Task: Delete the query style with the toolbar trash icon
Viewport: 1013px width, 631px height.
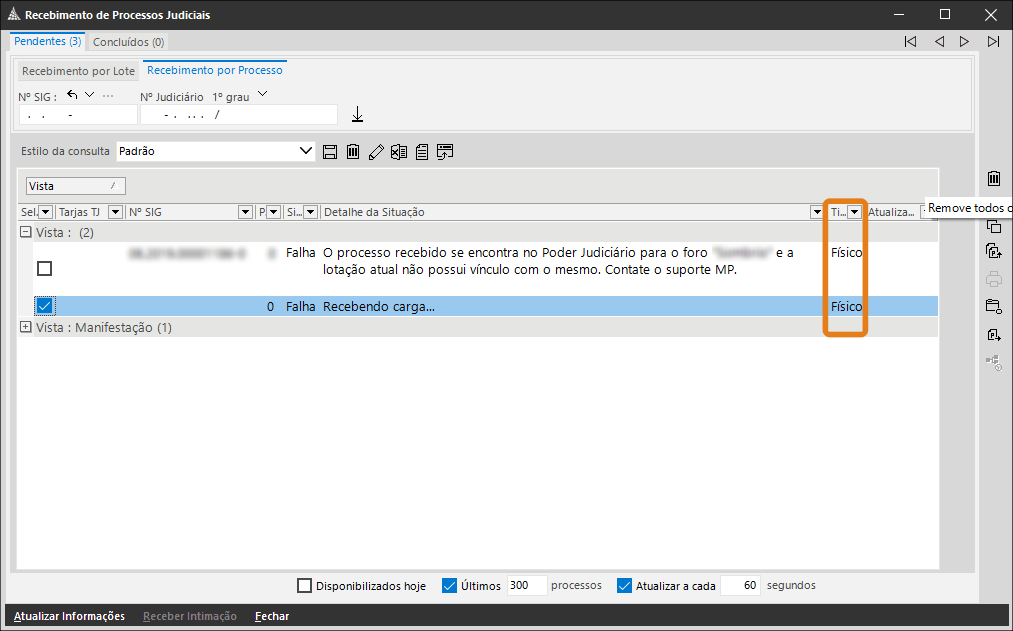Action: 353,152
